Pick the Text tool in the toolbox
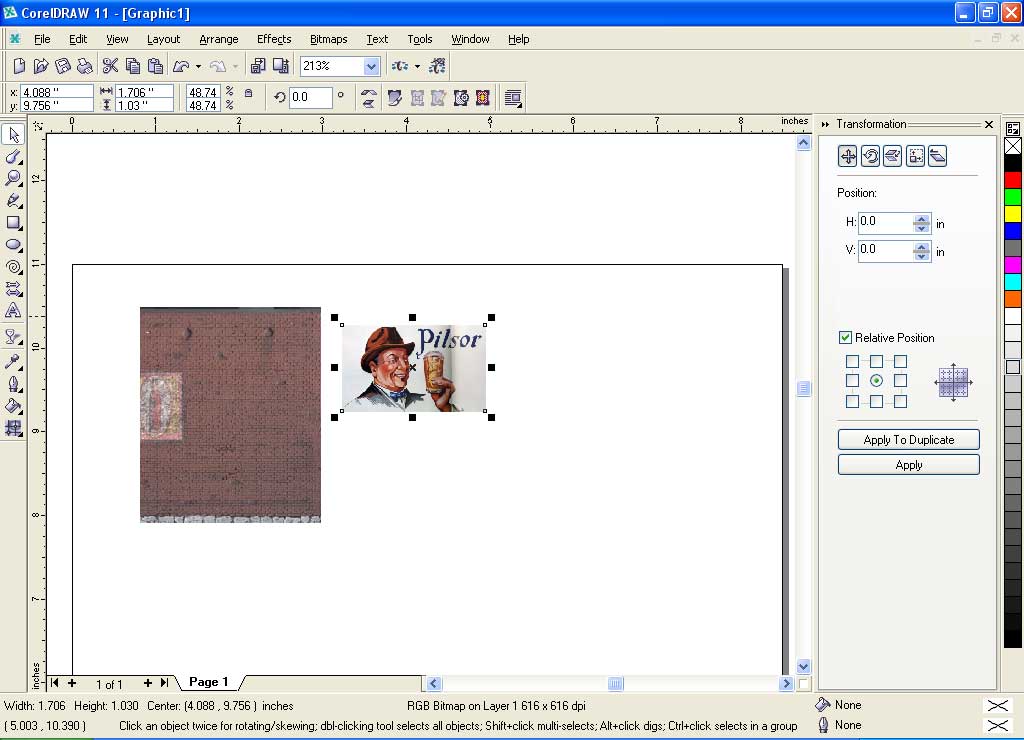The width and height of the screenshot is (1024, 740). coord(13,310)
